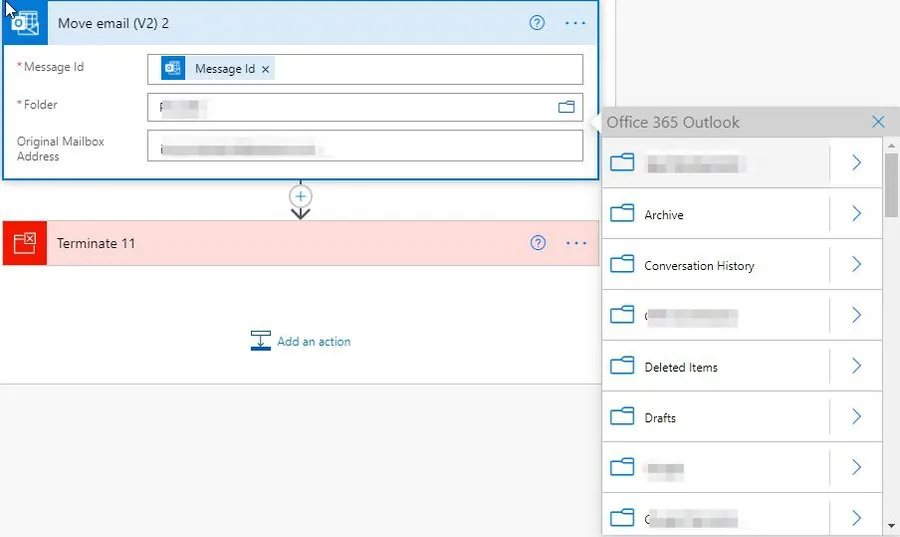Screen dimensions: 900x537
Task: Remove the Message Id token with its x
Action: coord(266,69)
